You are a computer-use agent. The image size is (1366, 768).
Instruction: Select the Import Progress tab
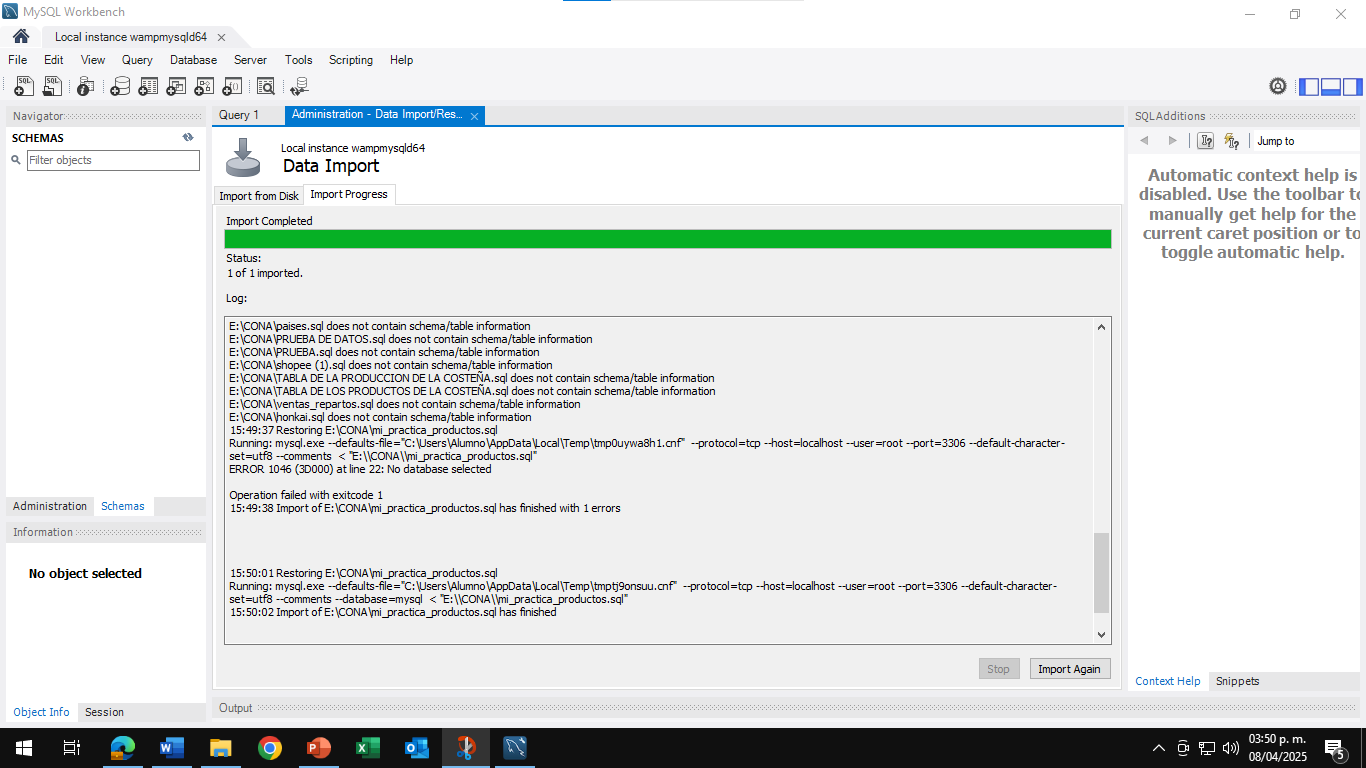click(349, 194)
